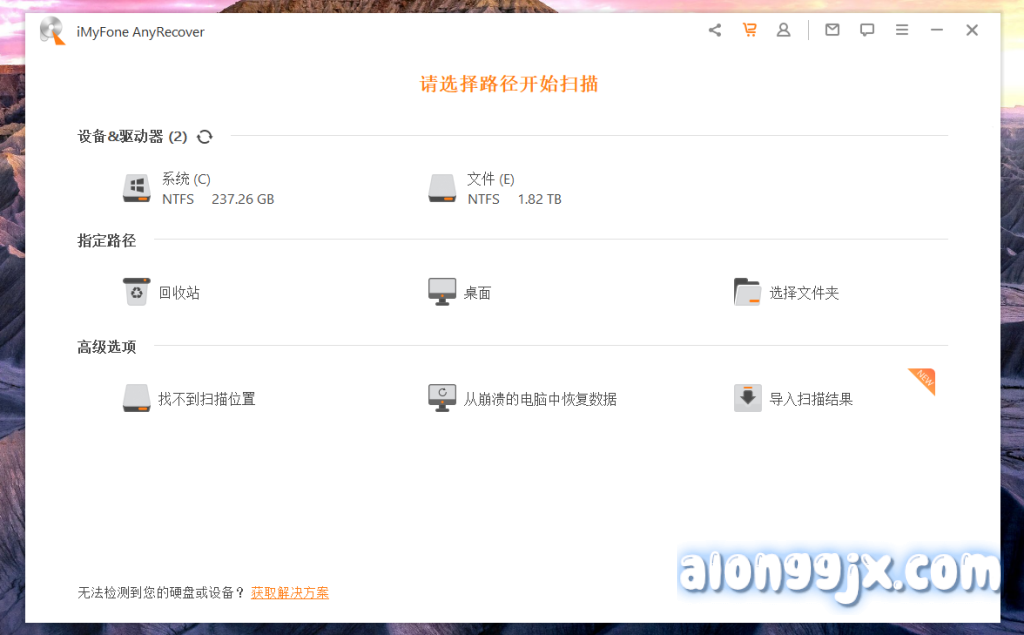
Task: Minimize the AnyRecover window
Action: [x=937, y=30]
